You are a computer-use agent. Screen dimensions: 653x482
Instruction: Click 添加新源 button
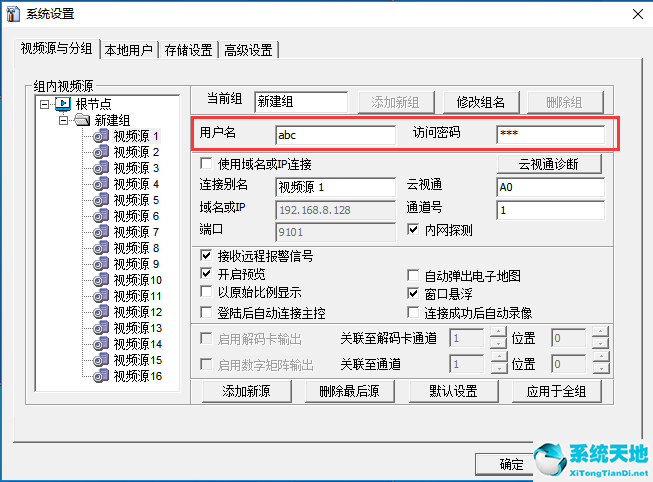tap(247, 391)
